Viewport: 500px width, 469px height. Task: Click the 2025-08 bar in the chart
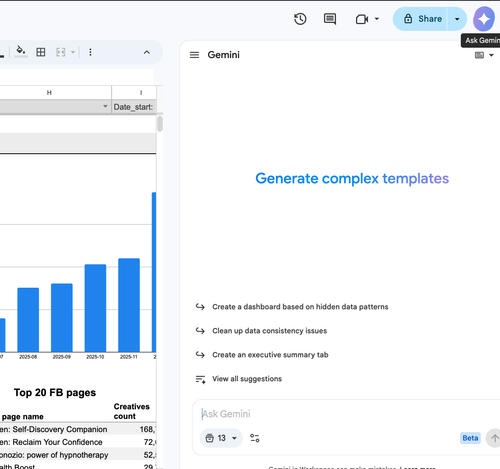(x=28, y=320)
